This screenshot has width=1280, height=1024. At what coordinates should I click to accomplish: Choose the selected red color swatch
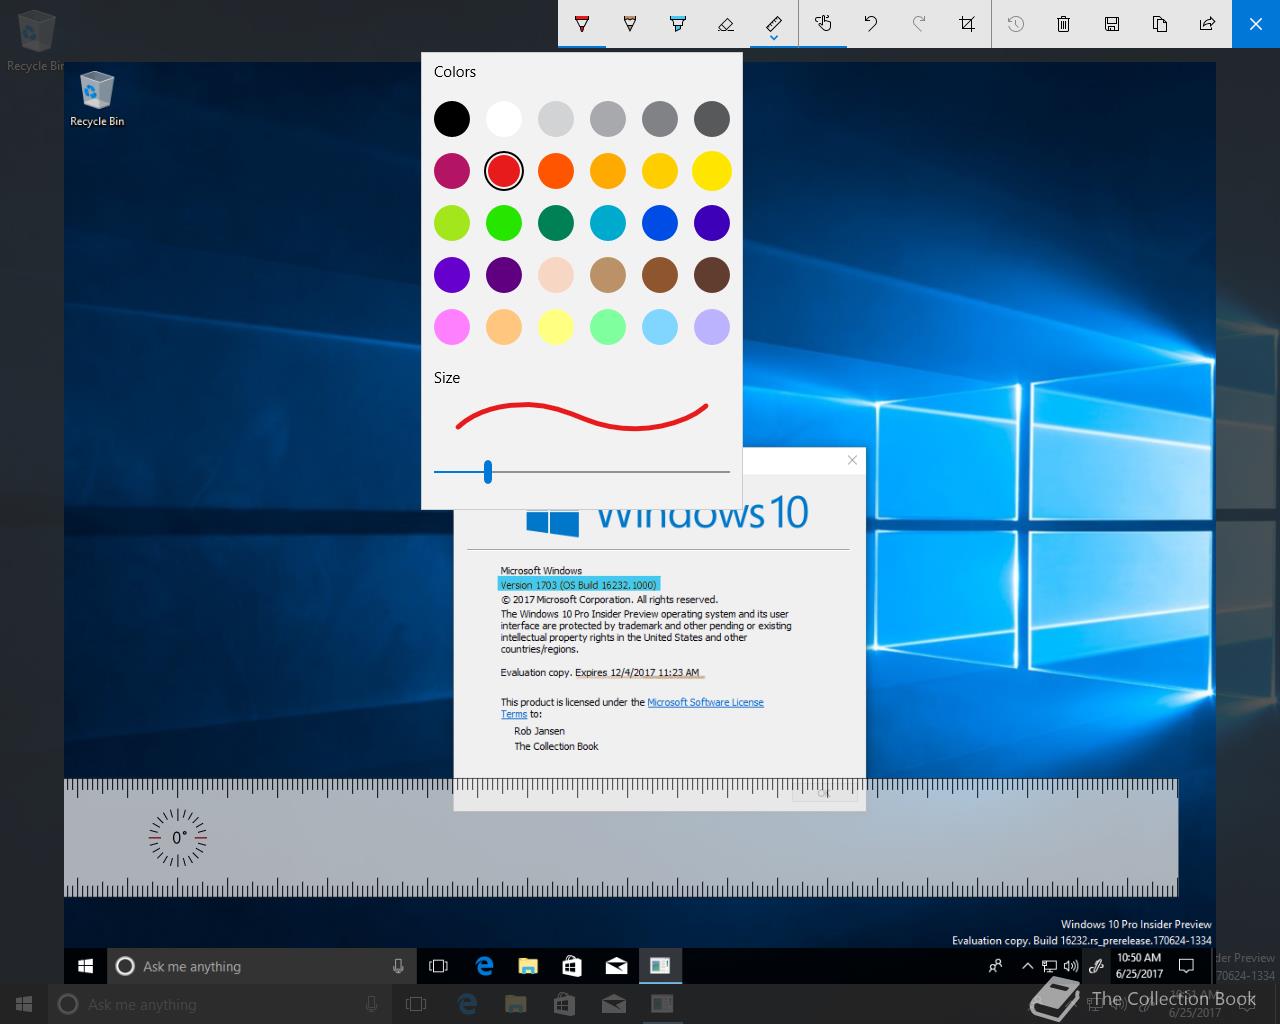tap(504, 171)
